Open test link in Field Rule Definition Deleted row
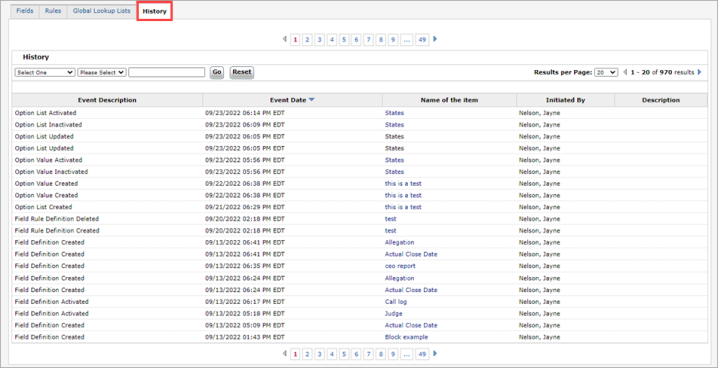Screen dimensions: 718x368 [x=391, y=219]
